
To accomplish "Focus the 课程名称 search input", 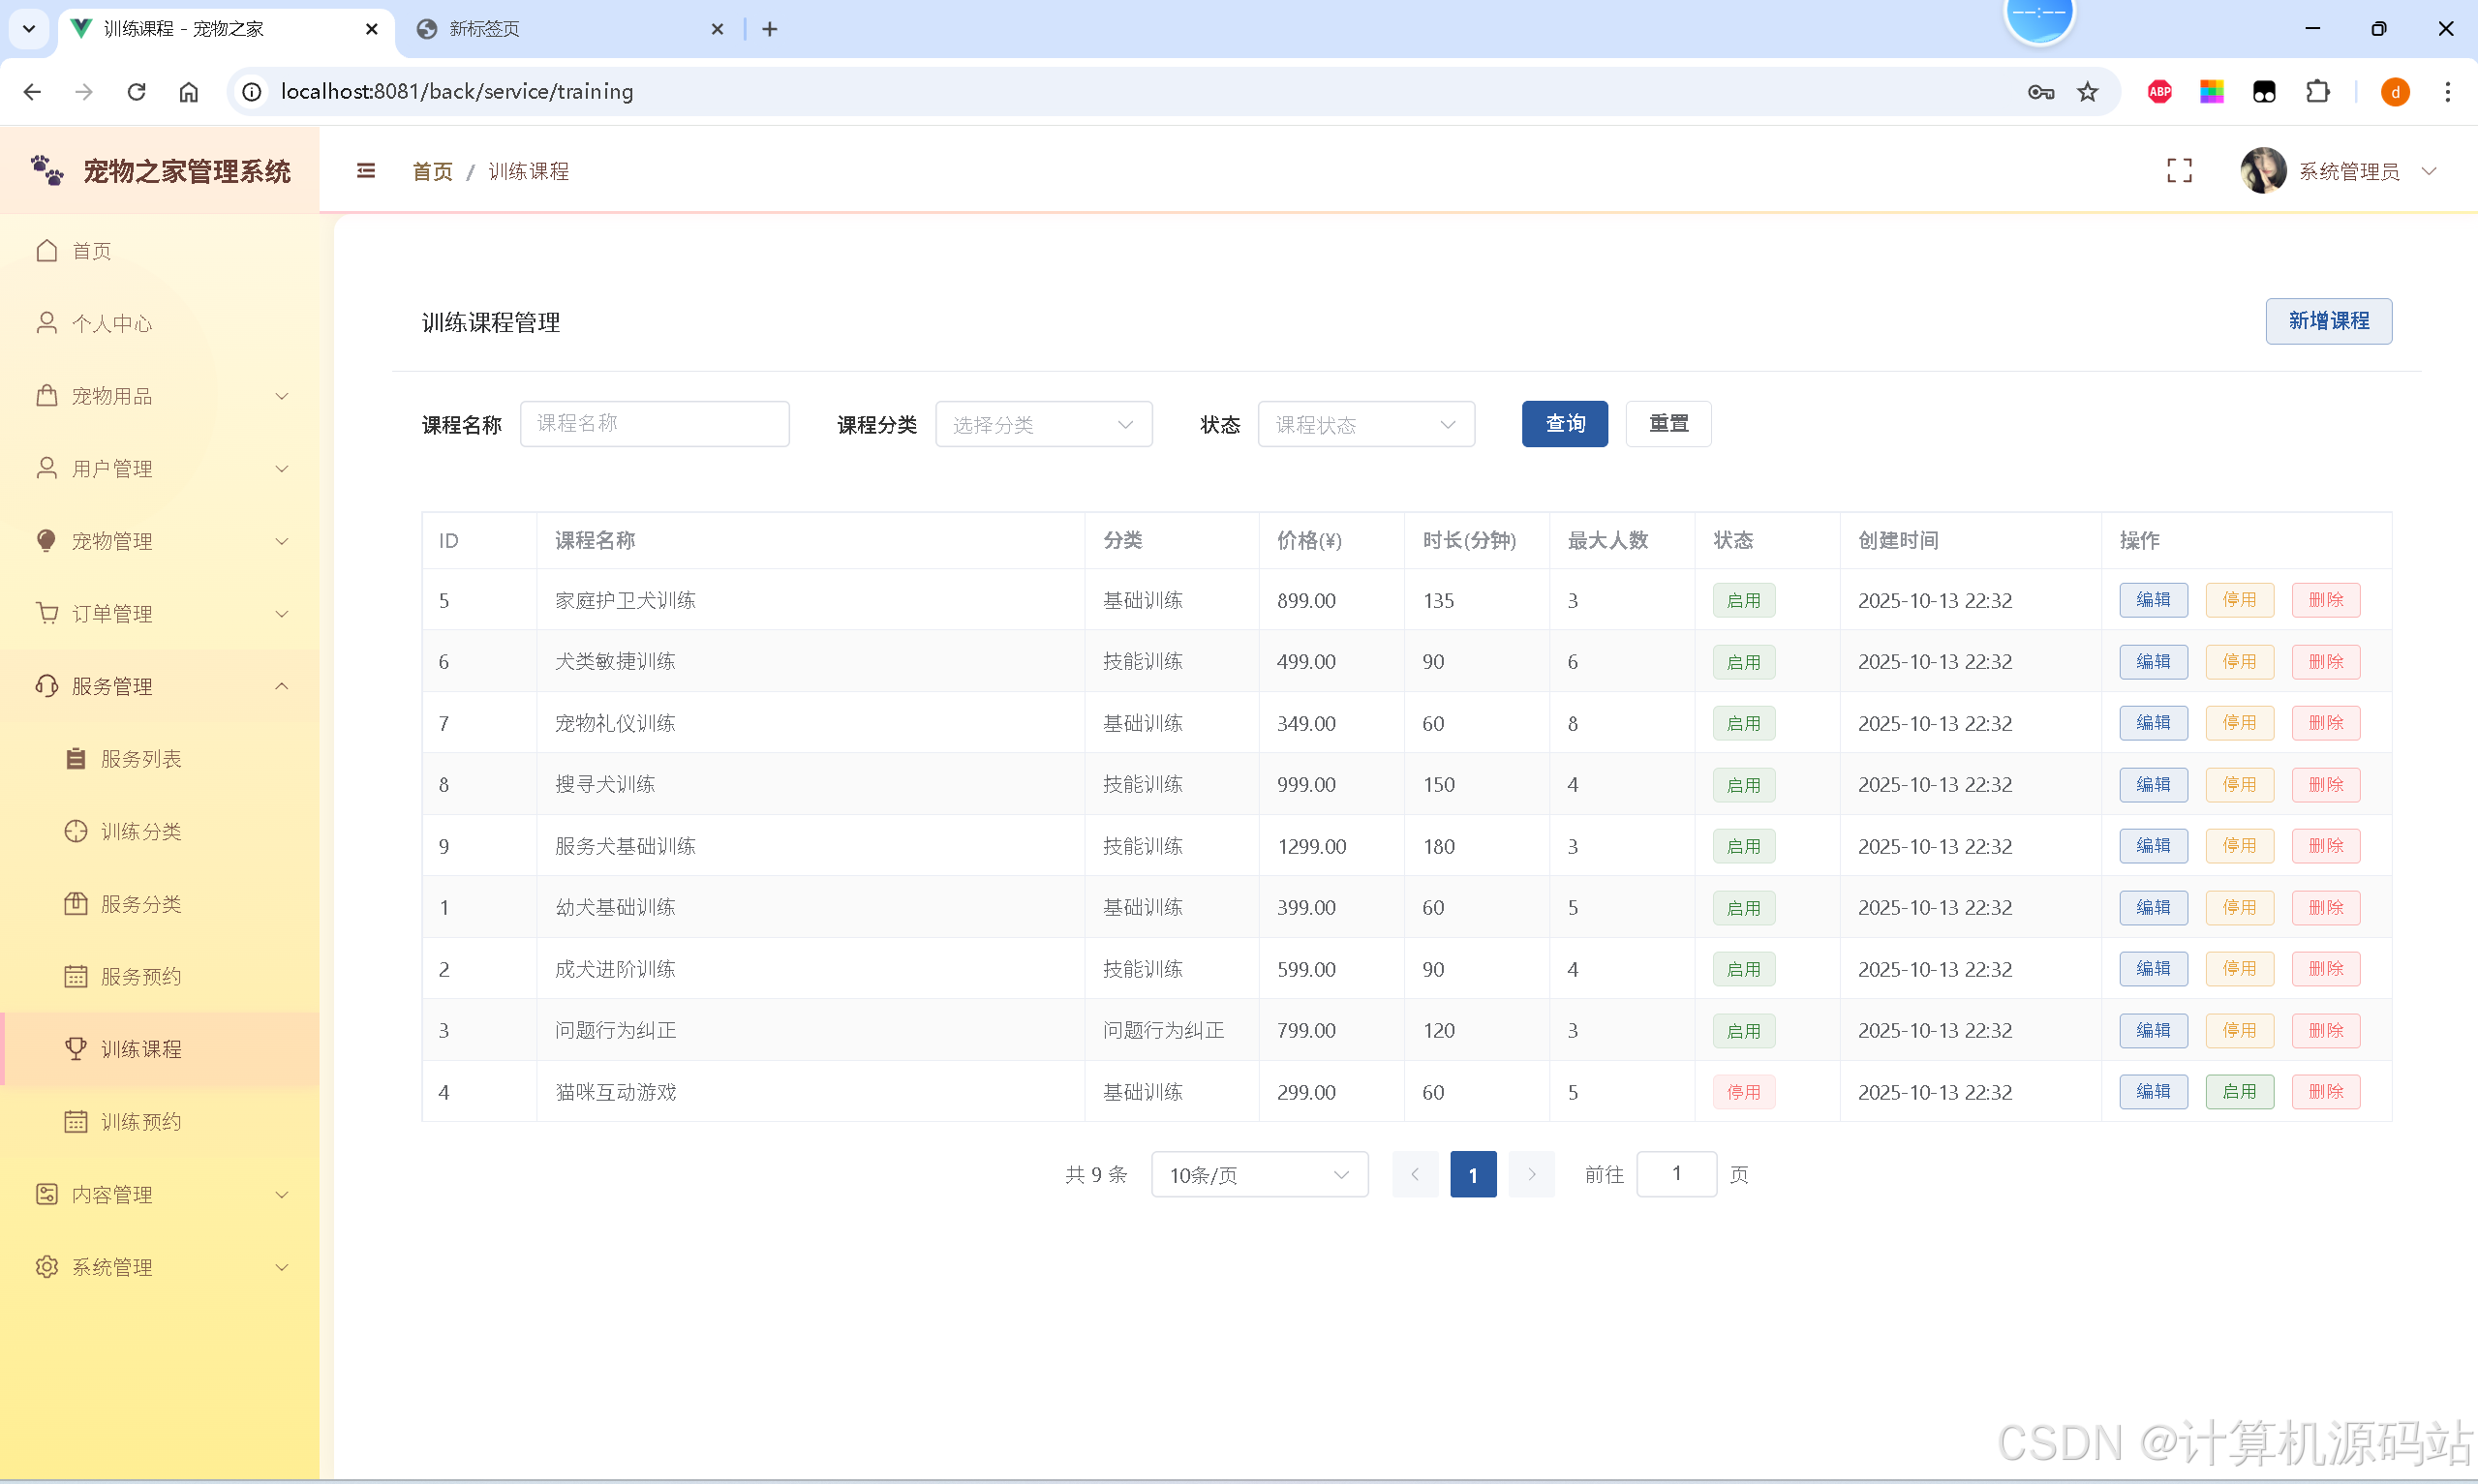I will (x=654, y=424).
